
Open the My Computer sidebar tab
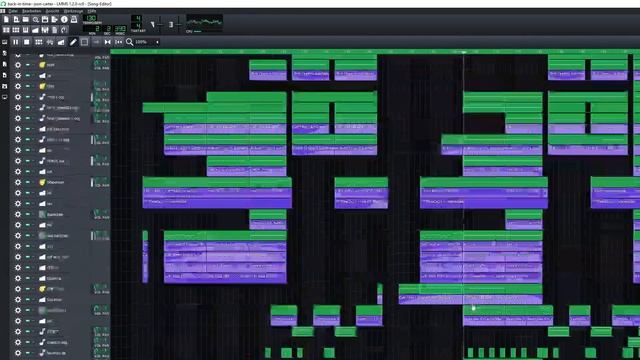click(4, 97)
